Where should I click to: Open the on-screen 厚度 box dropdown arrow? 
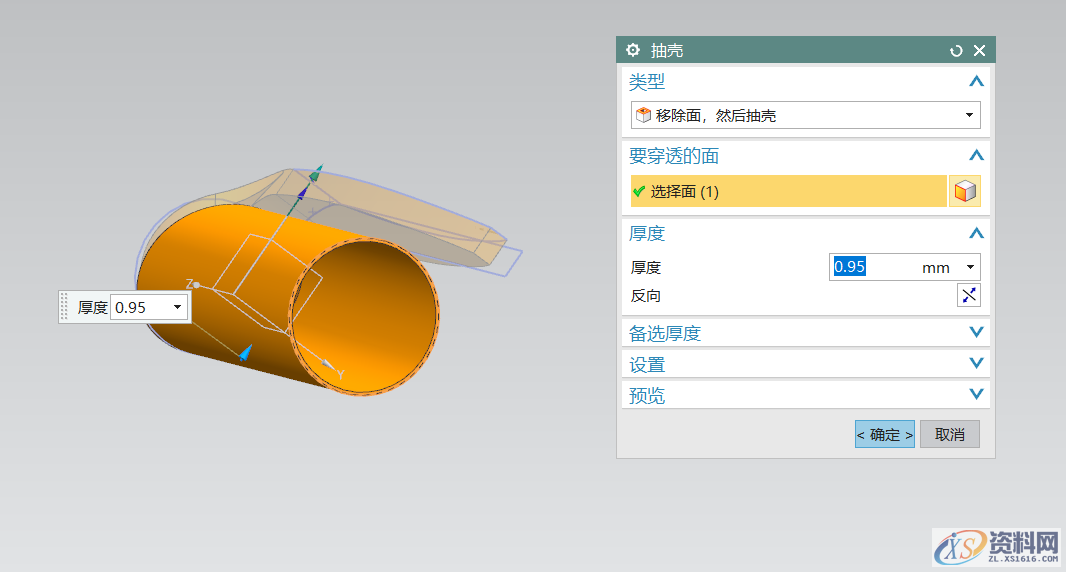(177, 307)
